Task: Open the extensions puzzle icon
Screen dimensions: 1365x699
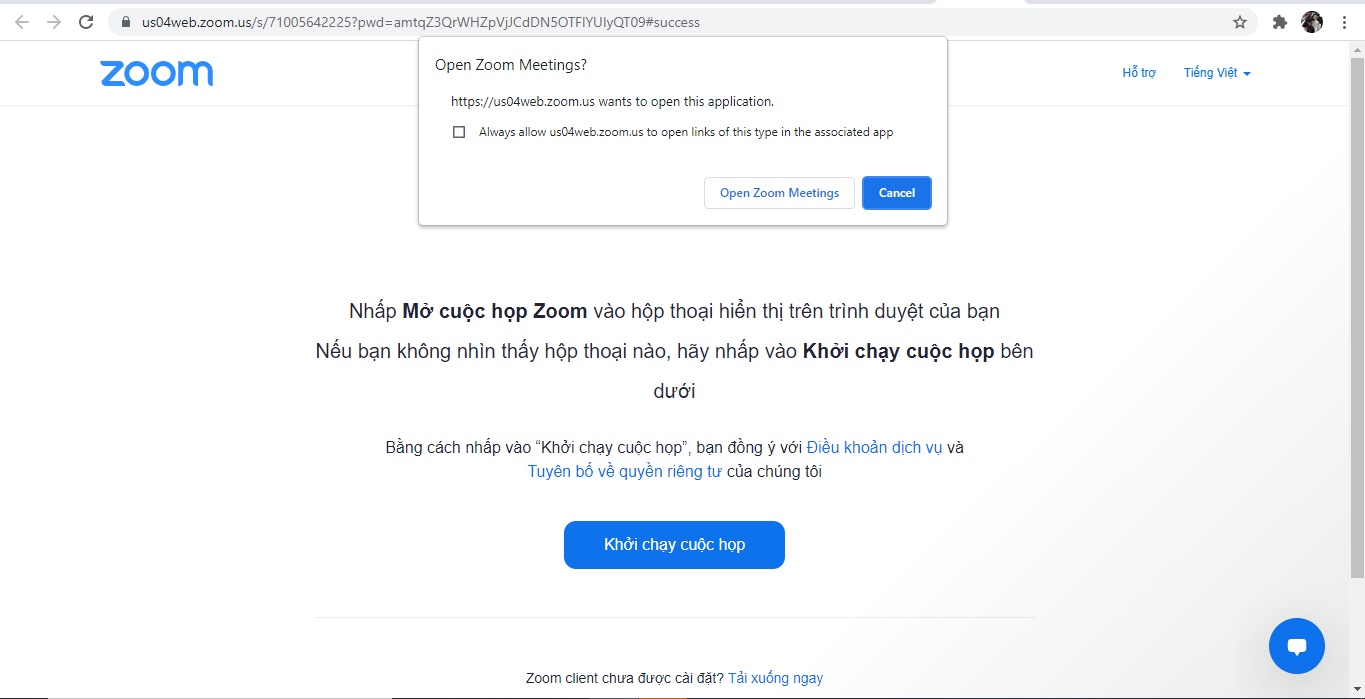Action: 1279,22
